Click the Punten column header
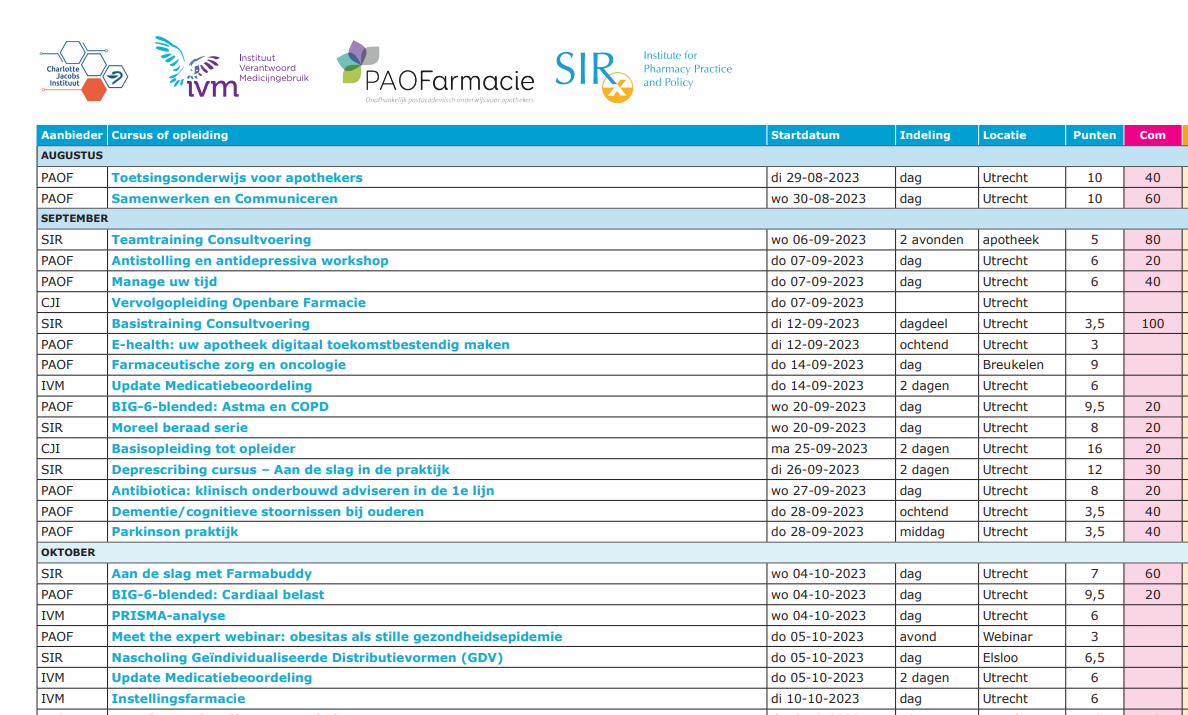This screenshot has width=1188, height=715. (1094, 136)
